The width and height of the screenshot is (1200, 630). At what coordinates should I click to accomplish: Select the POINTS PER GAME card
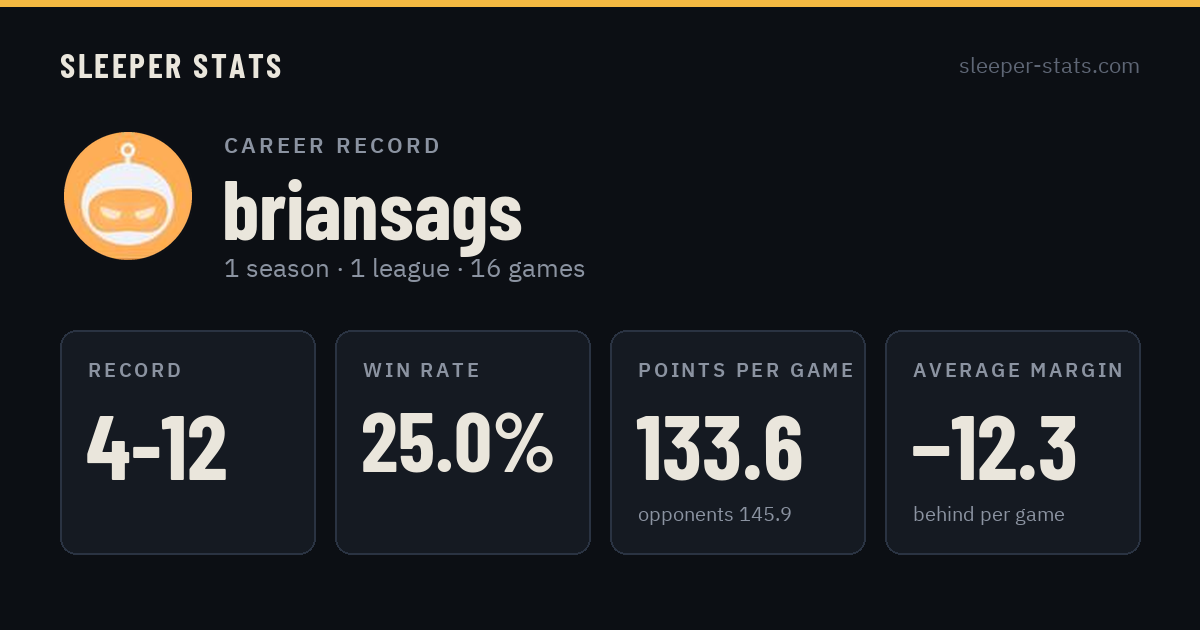click(738, 442)
